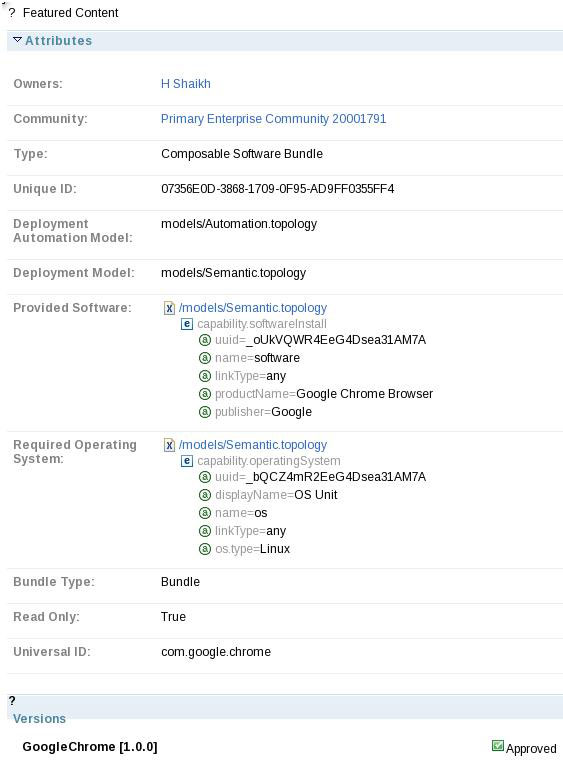Open Required Operating System /models/Semantic.topology link

coord(253,445)
